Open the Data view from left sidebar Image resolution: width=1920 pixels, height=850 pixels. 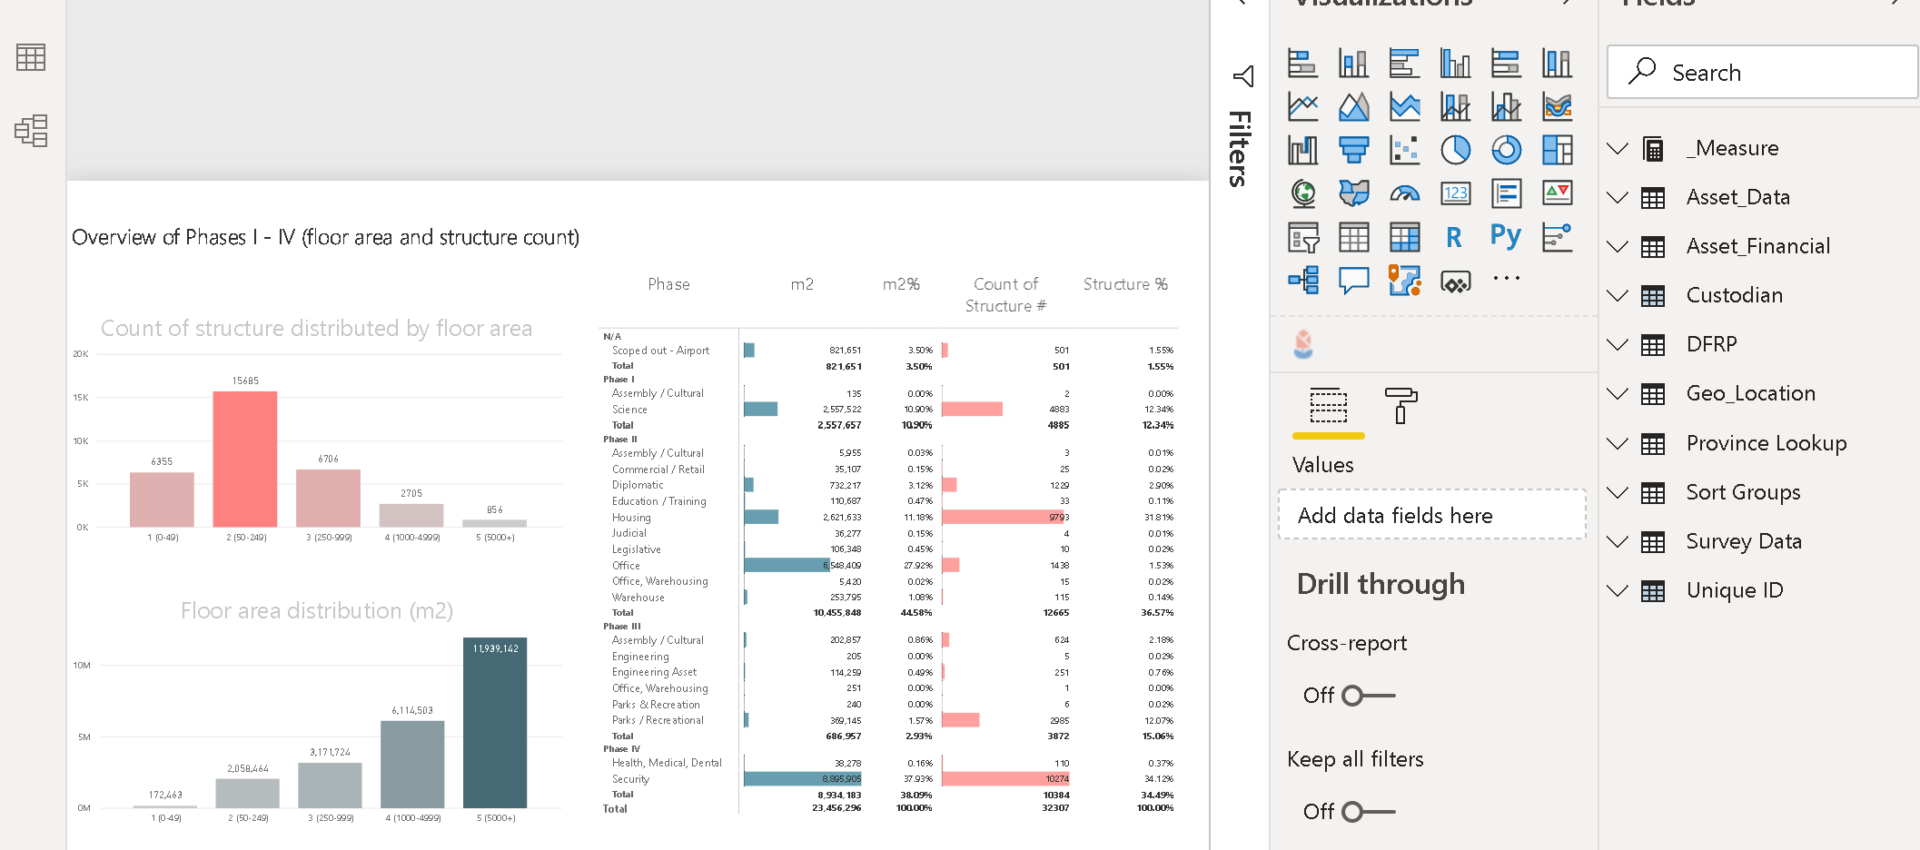click(x=31, y=58)
